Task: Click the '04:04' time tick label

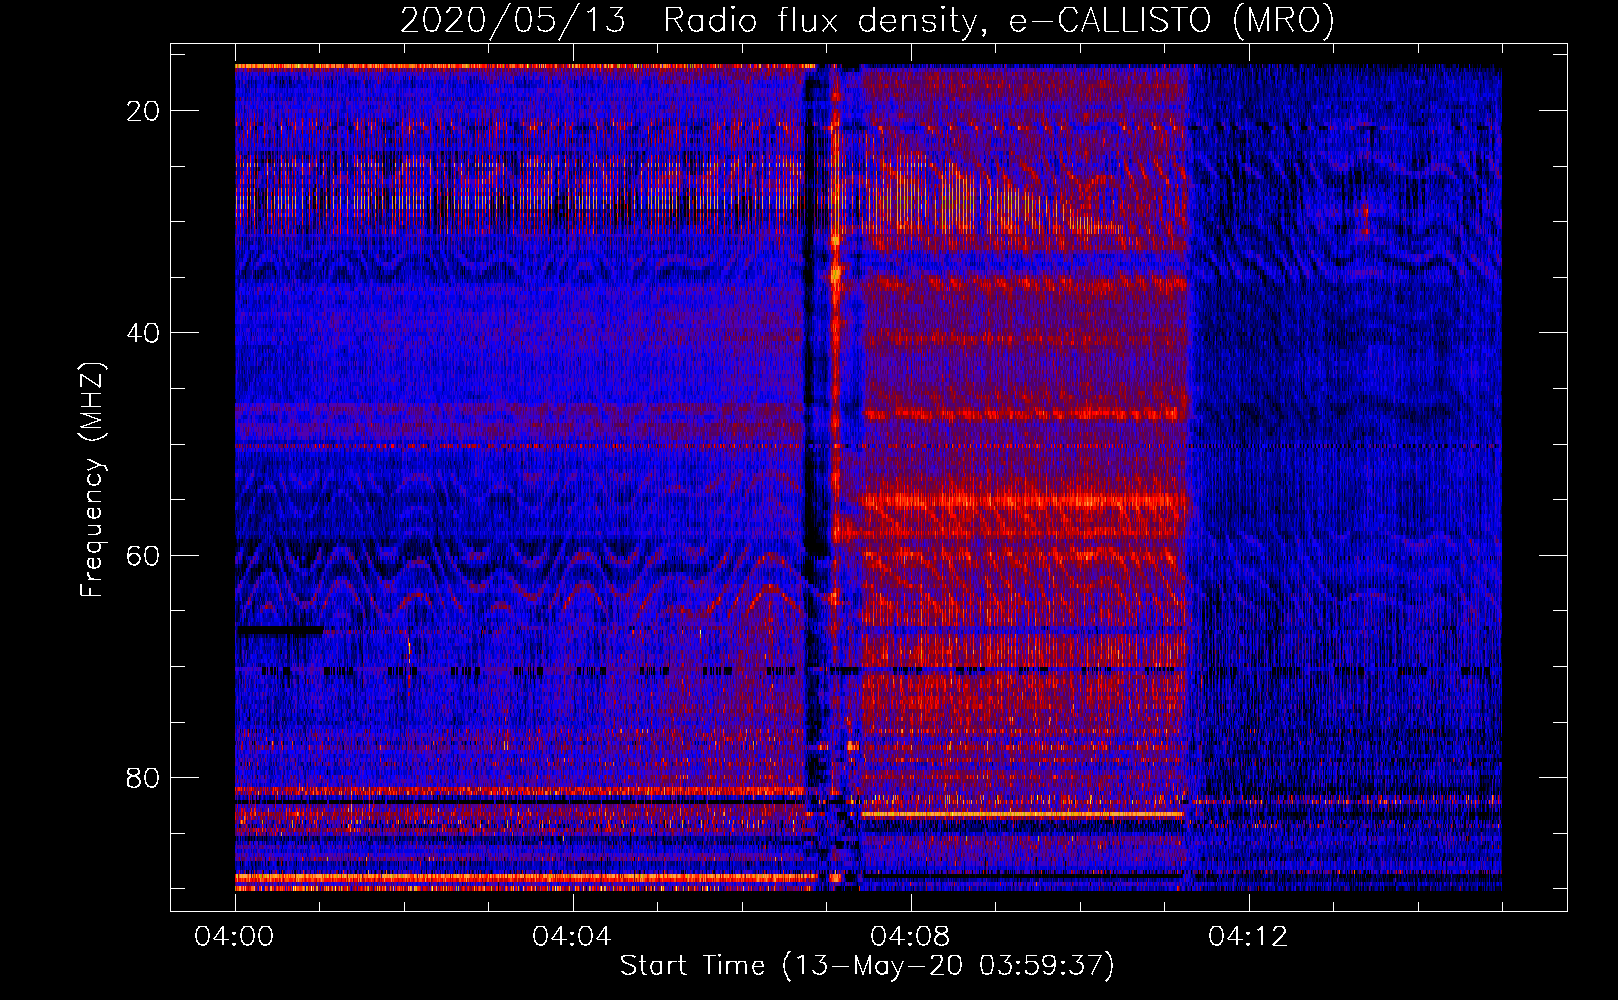Action: (x=572, y=937)
